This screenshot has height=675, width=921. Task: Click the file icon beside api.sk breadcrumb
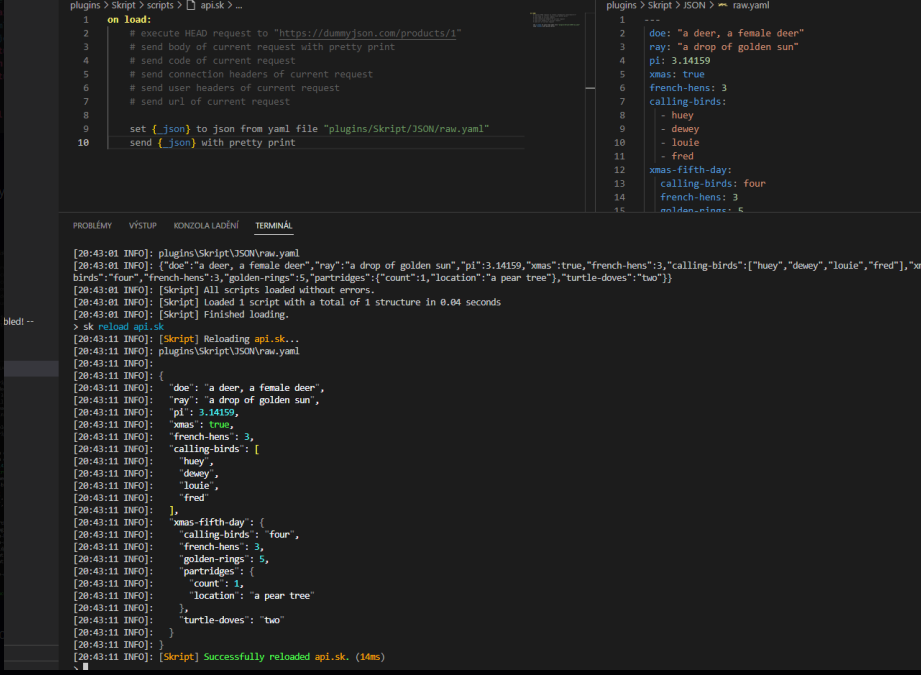[191, 5]
